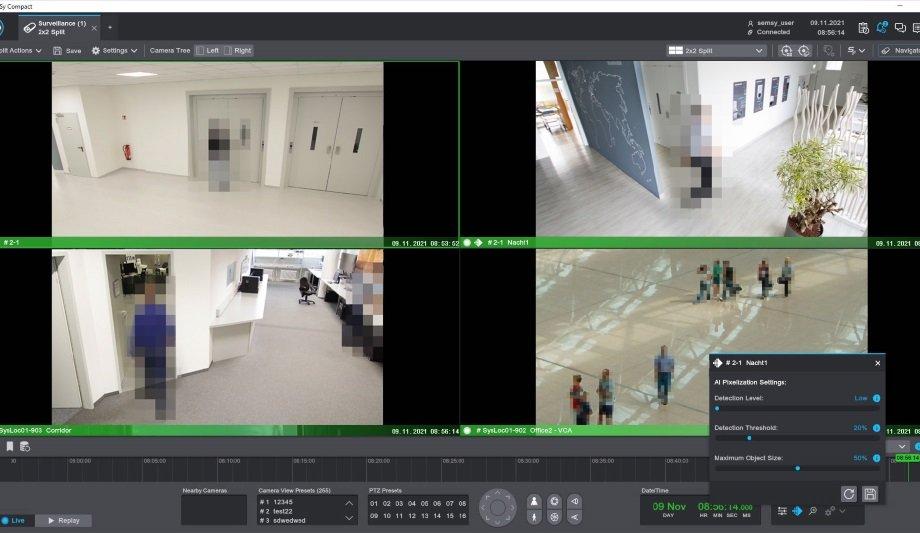Open the sliders adjustment icon in bottom bar
The height and width of the screenshot is (533, 920).
point(782,511)
